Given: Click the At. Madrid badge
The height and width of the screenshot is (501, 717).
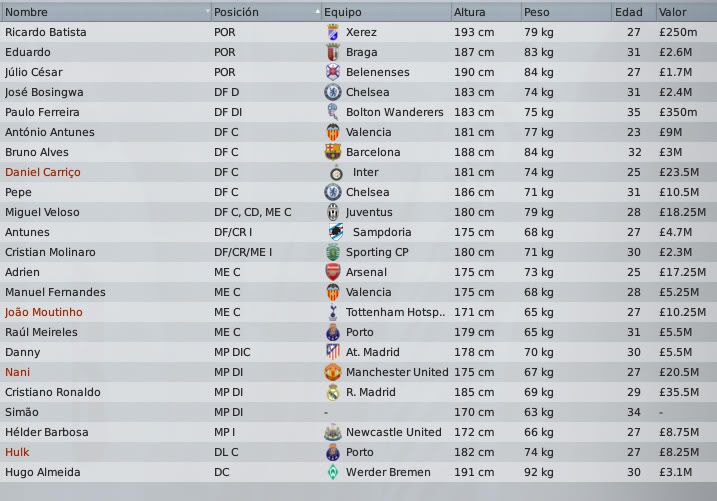Looking at the screenshot, I should point(333,352).
